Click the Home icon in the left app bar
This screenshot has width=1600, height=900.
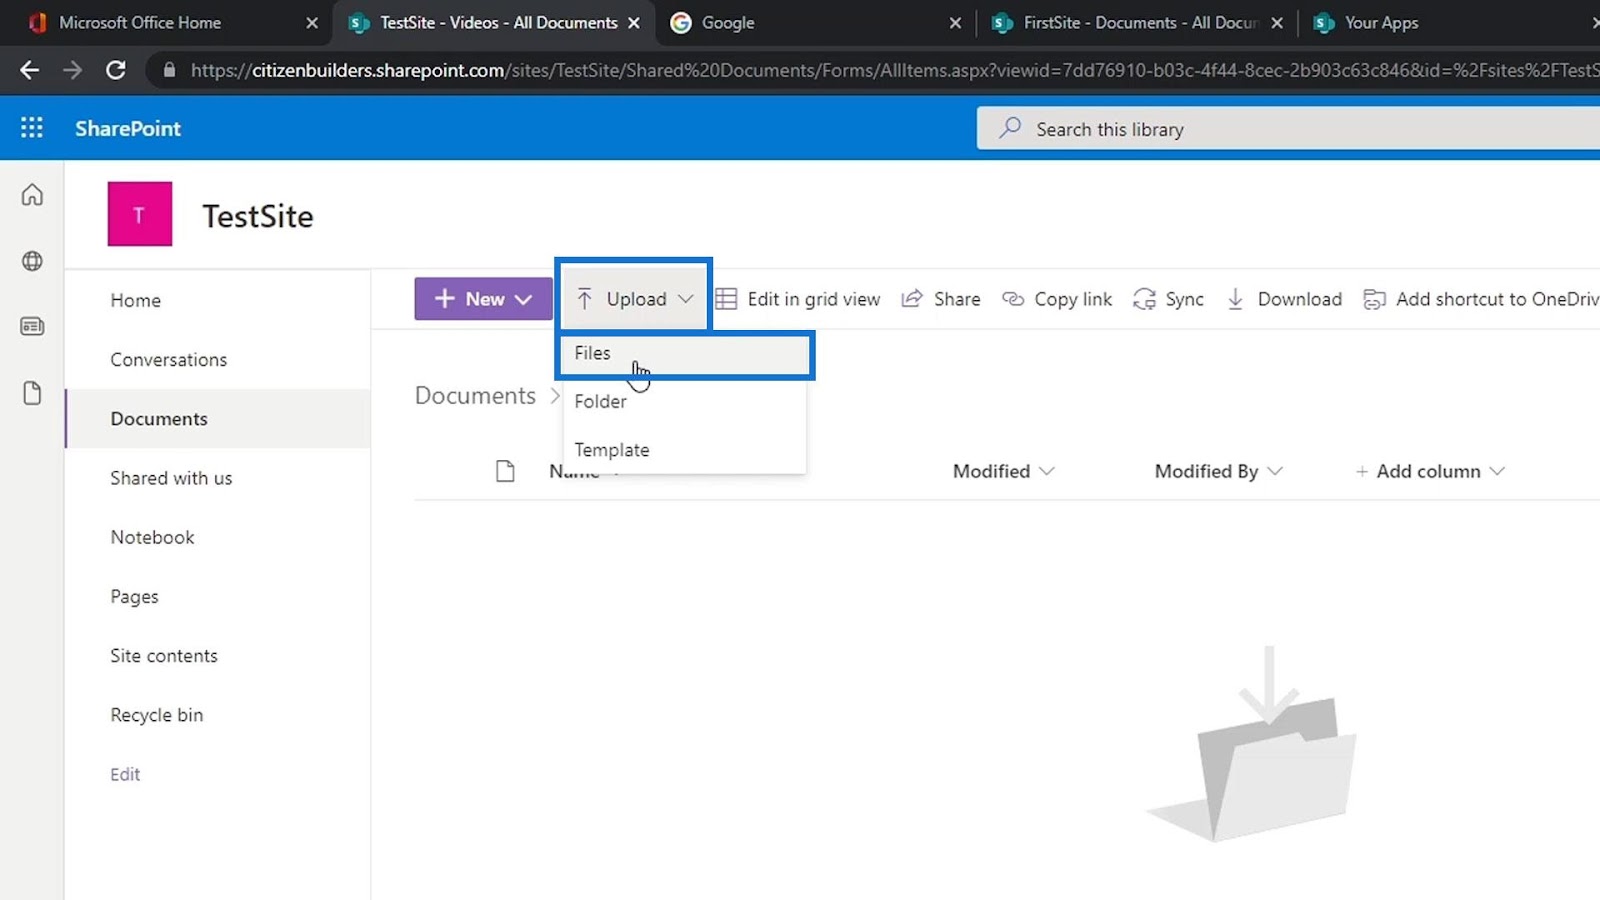[x=32, y=194]
